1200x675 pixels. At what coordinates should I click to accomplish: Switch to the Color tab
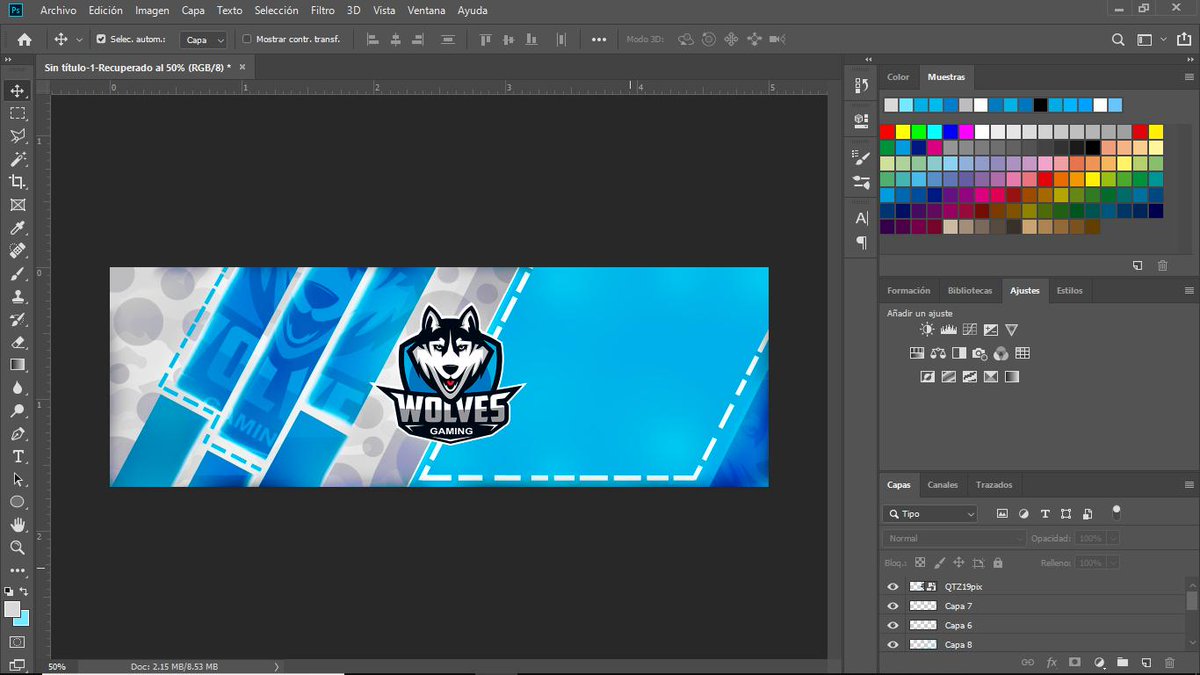pos(898,77)
